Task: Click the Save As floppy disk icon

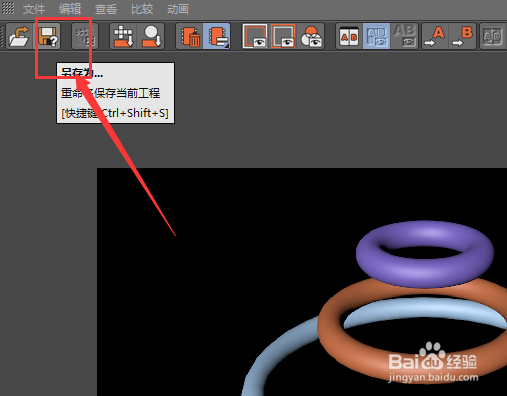Action: [47, 36]
